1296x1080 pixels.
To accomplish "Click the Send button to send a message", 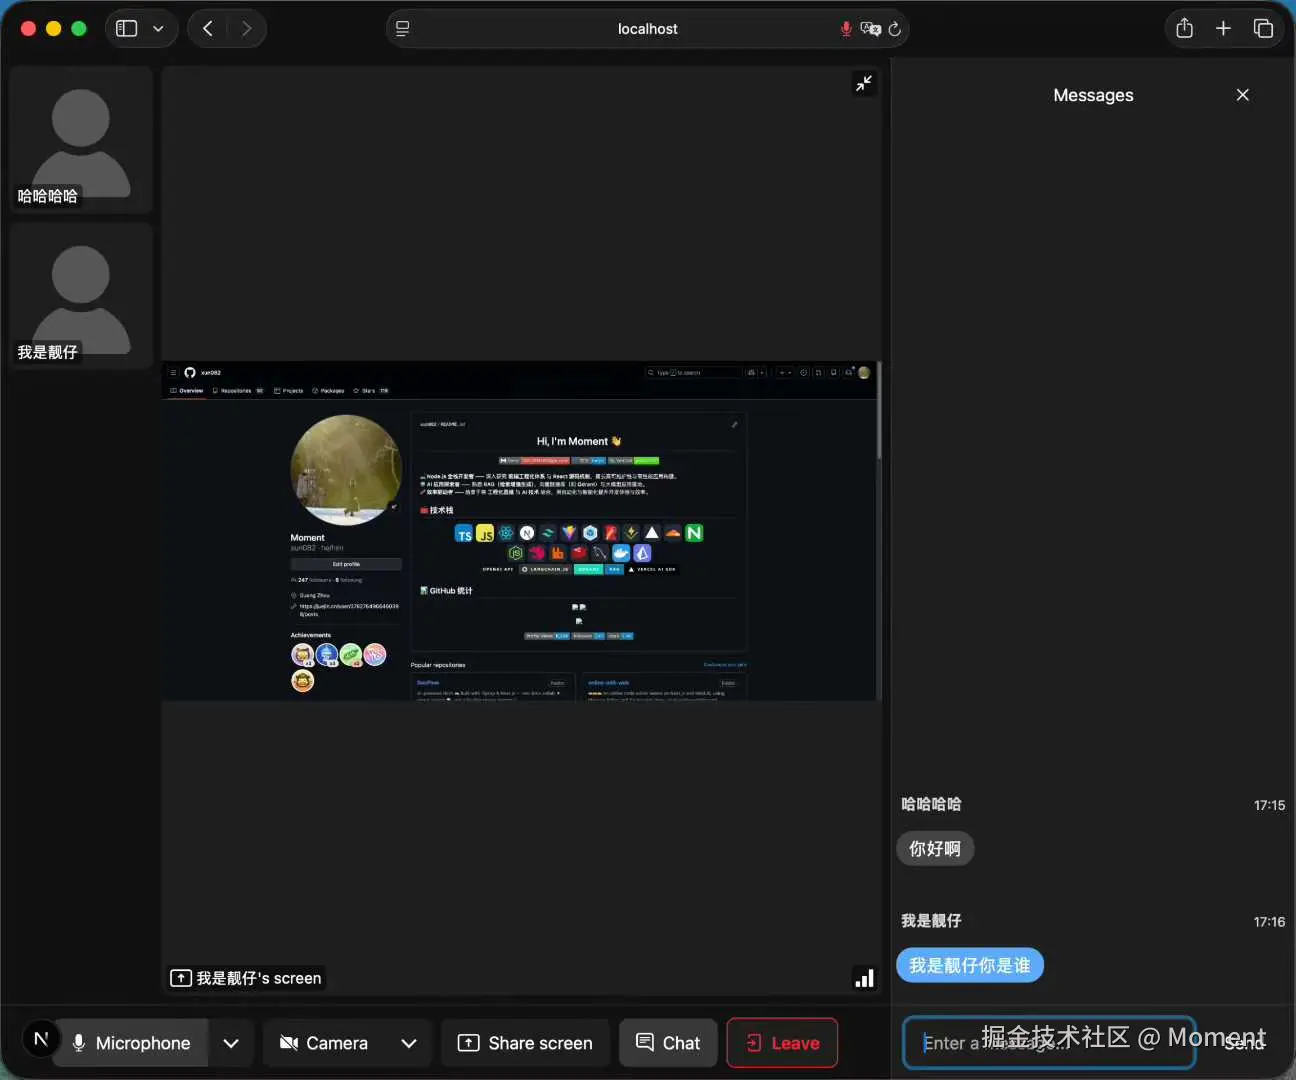I will pyautogui.click(x=1242, y=1043).
